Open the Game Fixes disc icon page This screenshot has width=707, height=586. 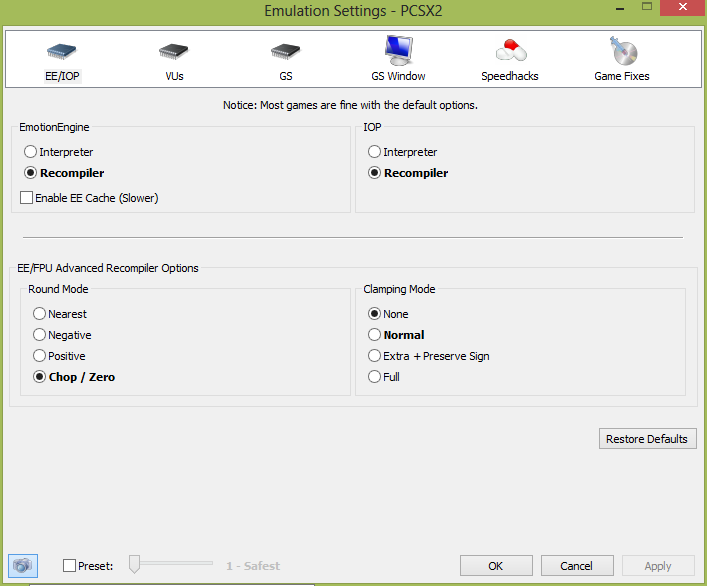coord(623,50)
